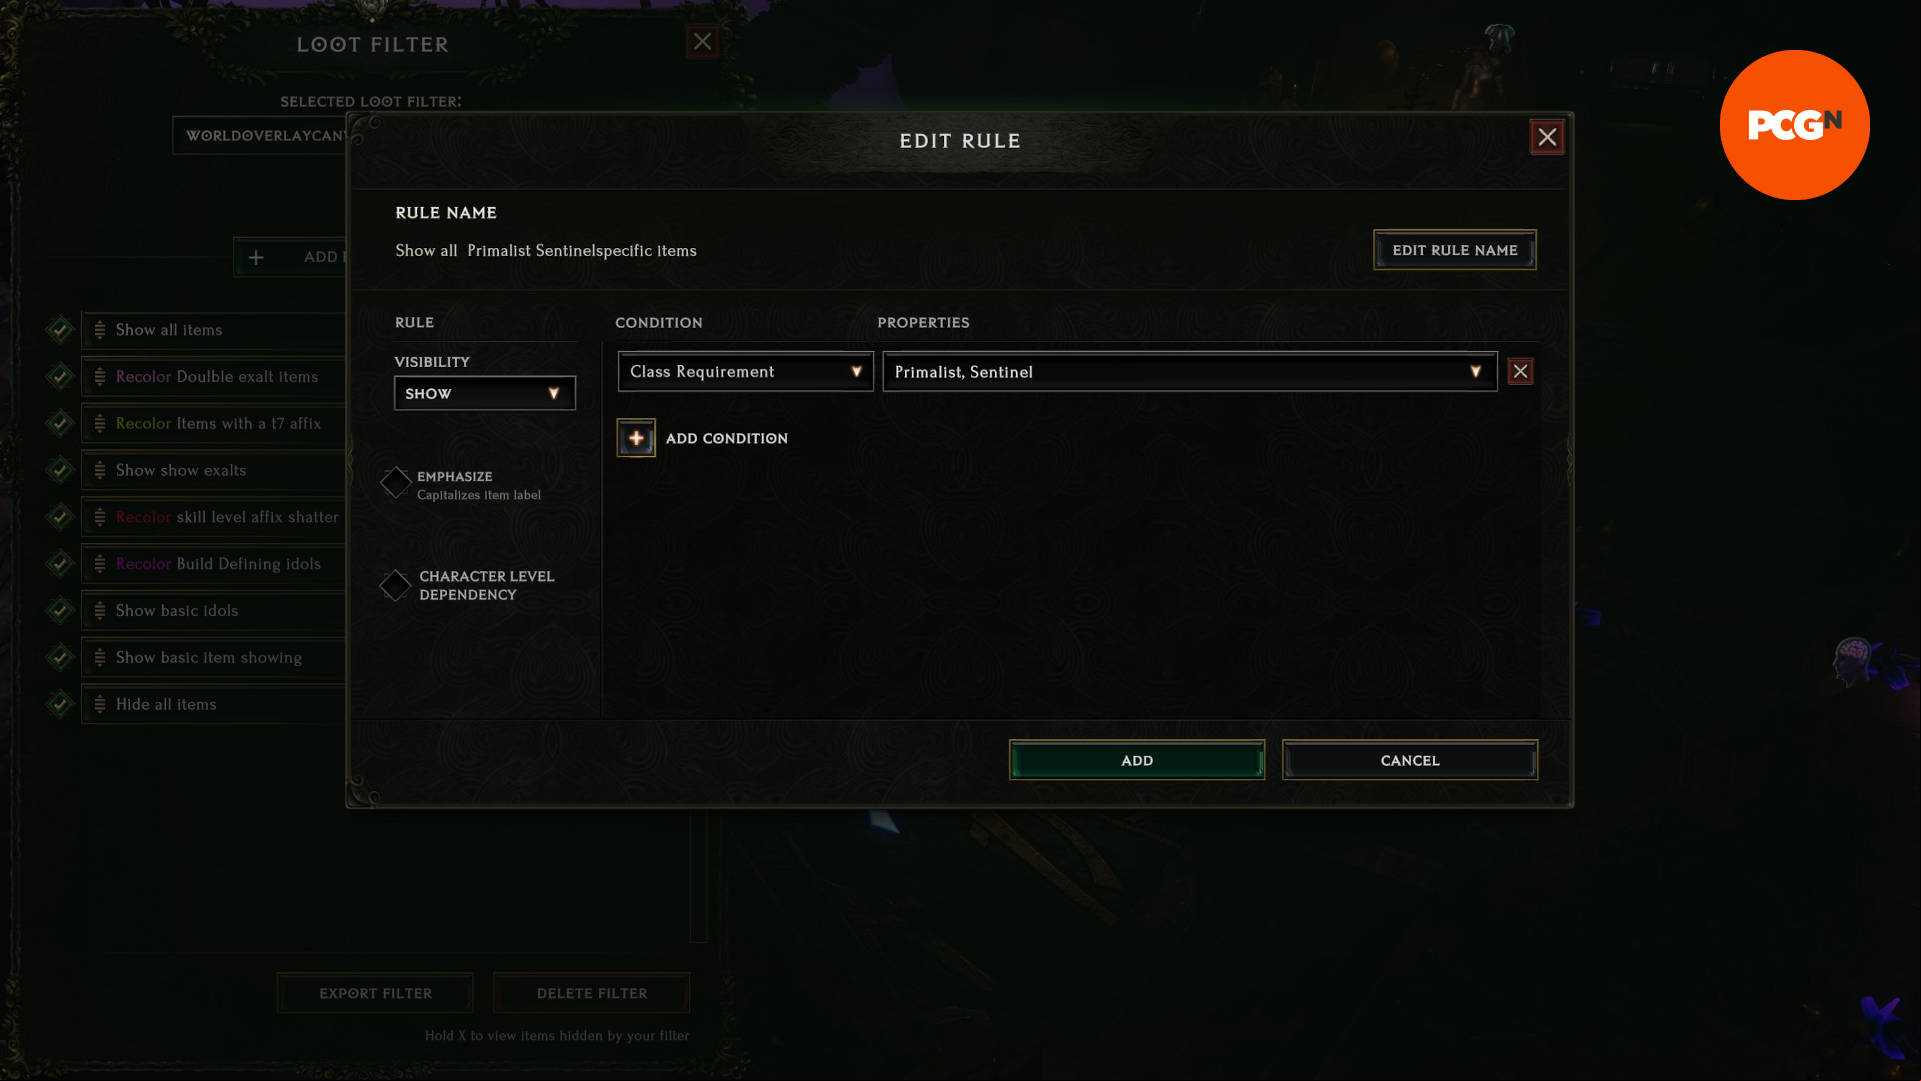Remove the Class Requirement condition with X
Screen dimensions: 1921x1081
tap(1520, 372)
